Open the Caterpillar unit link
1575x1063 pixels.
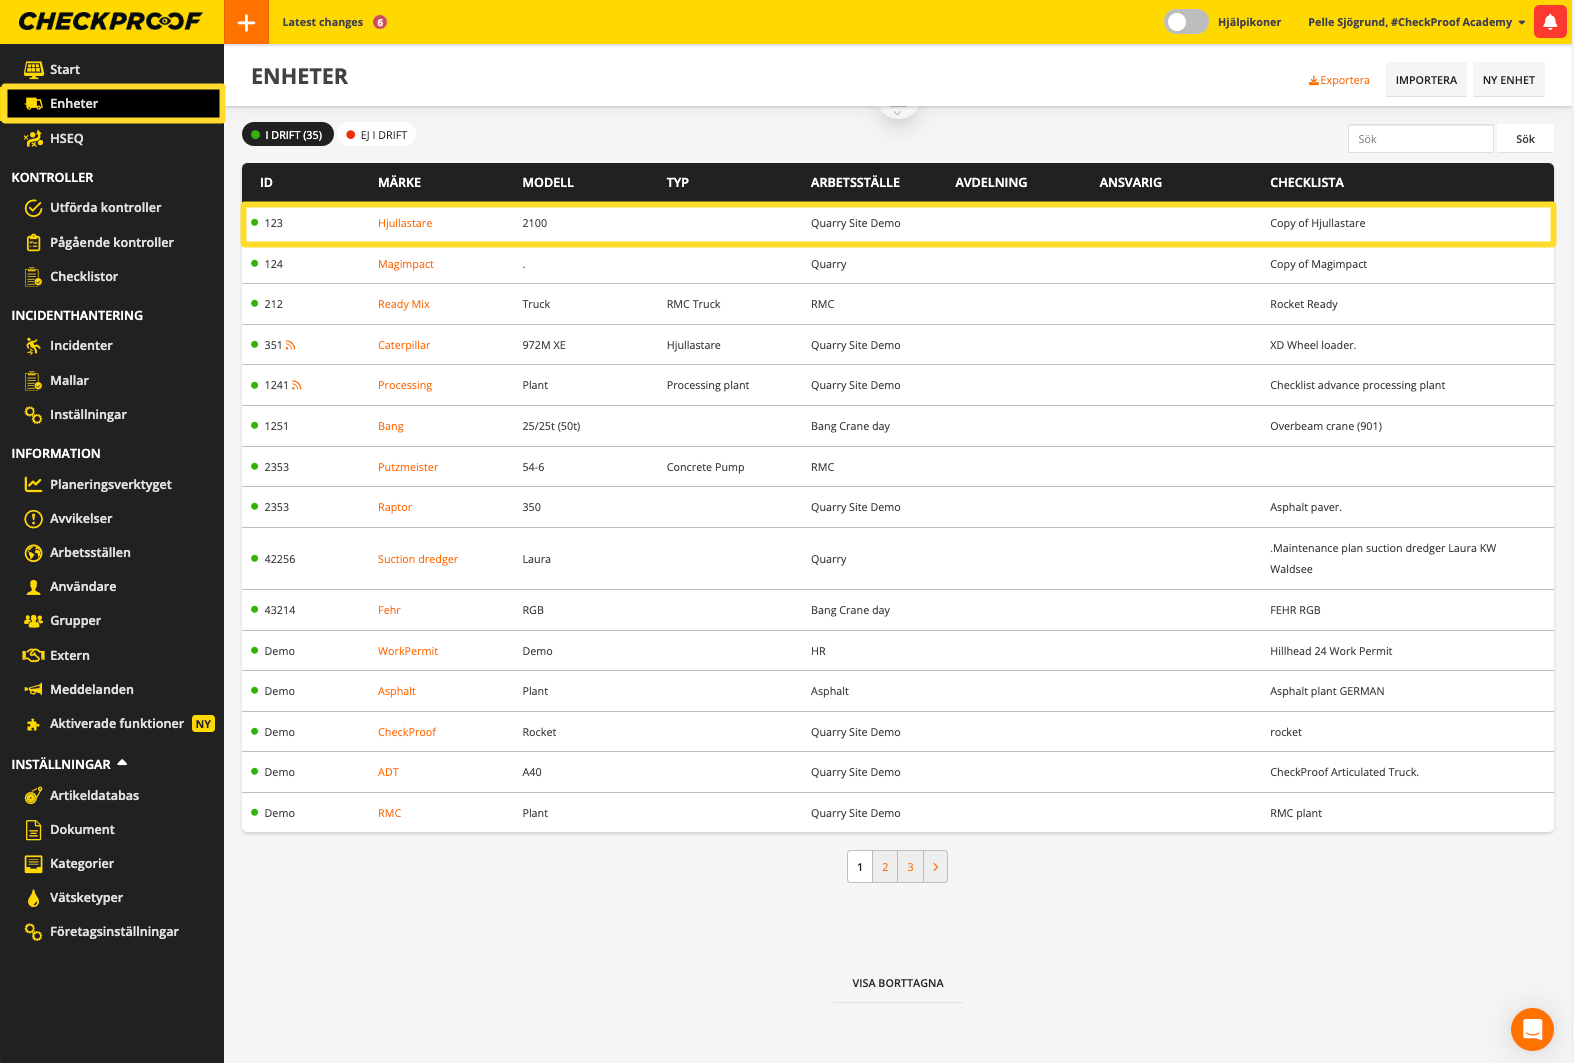pos(404,346)
